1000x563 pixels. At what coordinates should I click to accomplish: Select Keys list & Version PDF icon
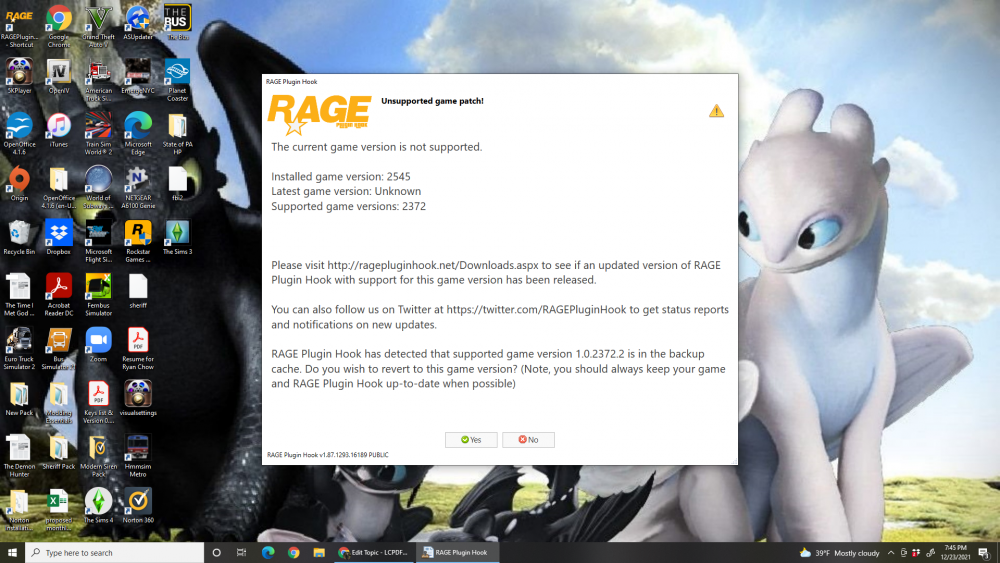click(98, 402)
